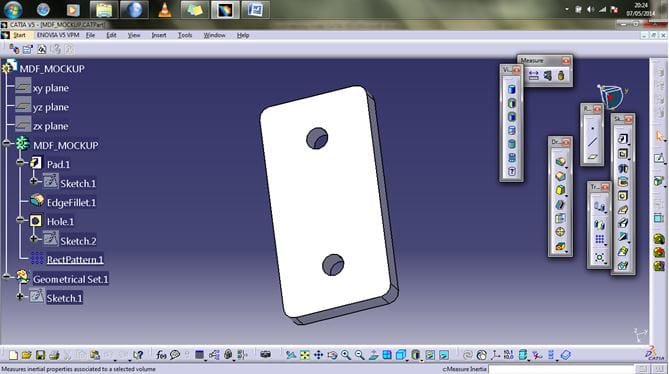Toggle the Hide/Show icon in bottom toolbar
This screenshot has width=669, height=374.
(x=430, y=355)
